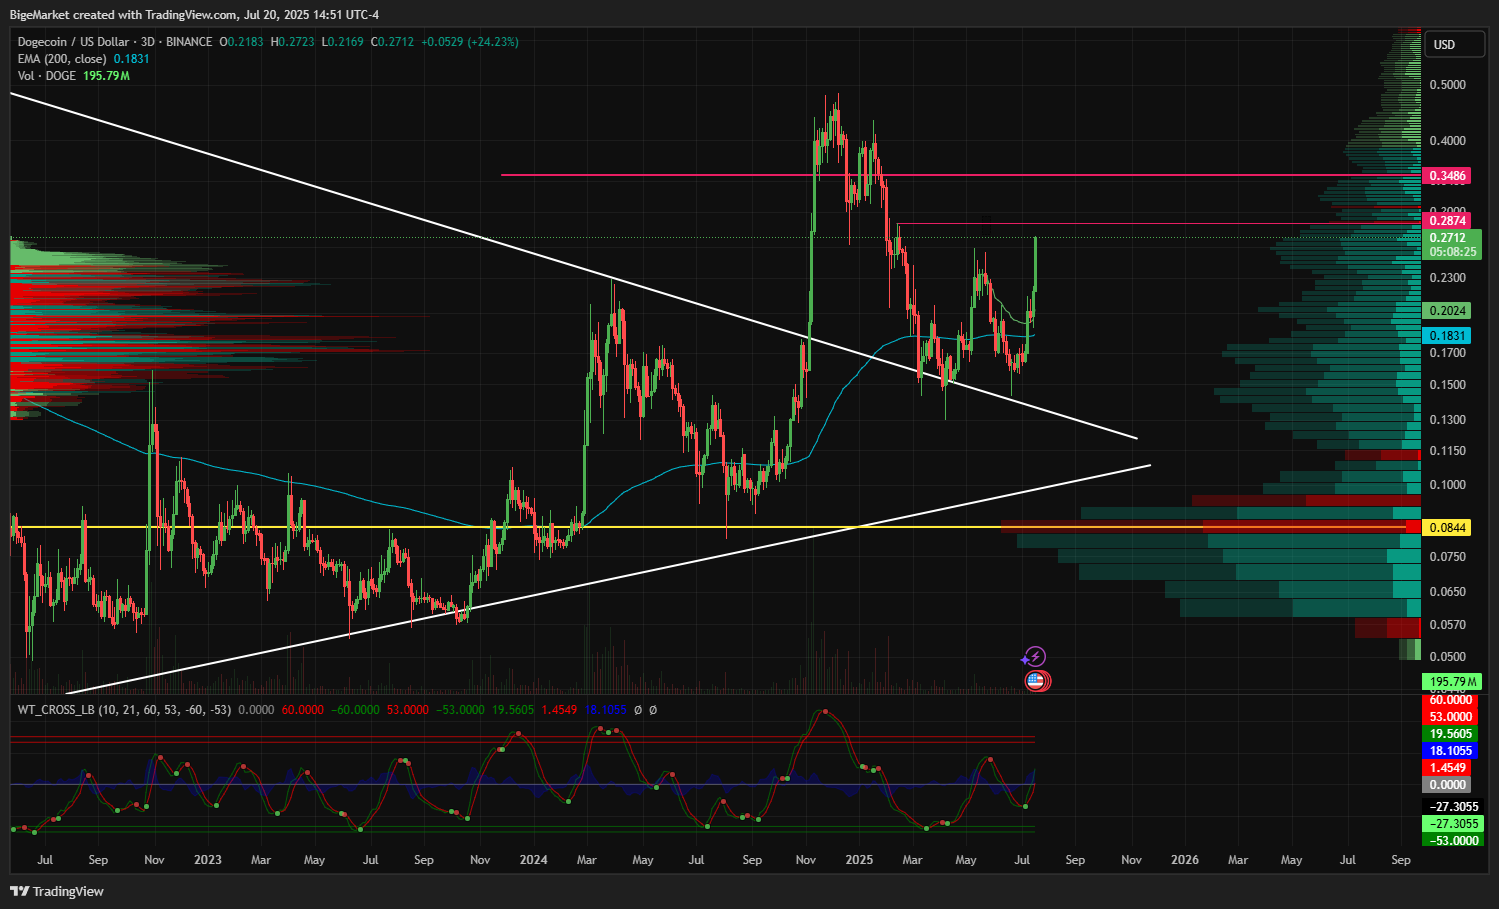
Task: Click the 0.0500 price scale label
Action: coord(1447,657)
